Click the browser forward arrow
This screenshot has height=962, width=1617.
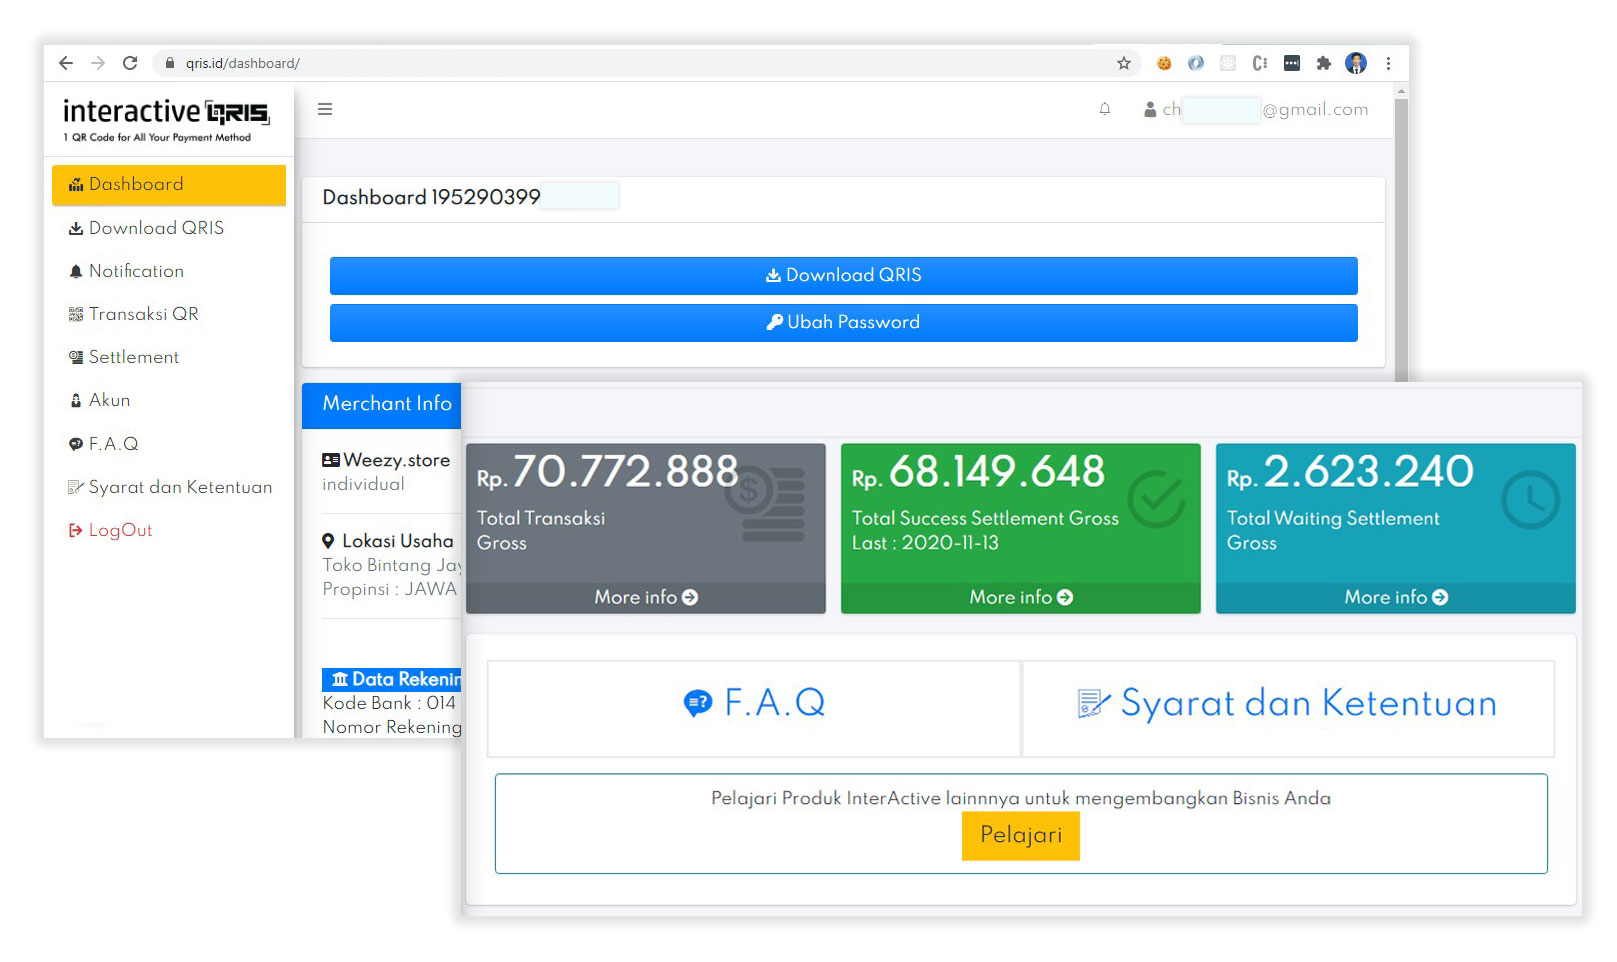pyautogui.click(x=98, y=63)
